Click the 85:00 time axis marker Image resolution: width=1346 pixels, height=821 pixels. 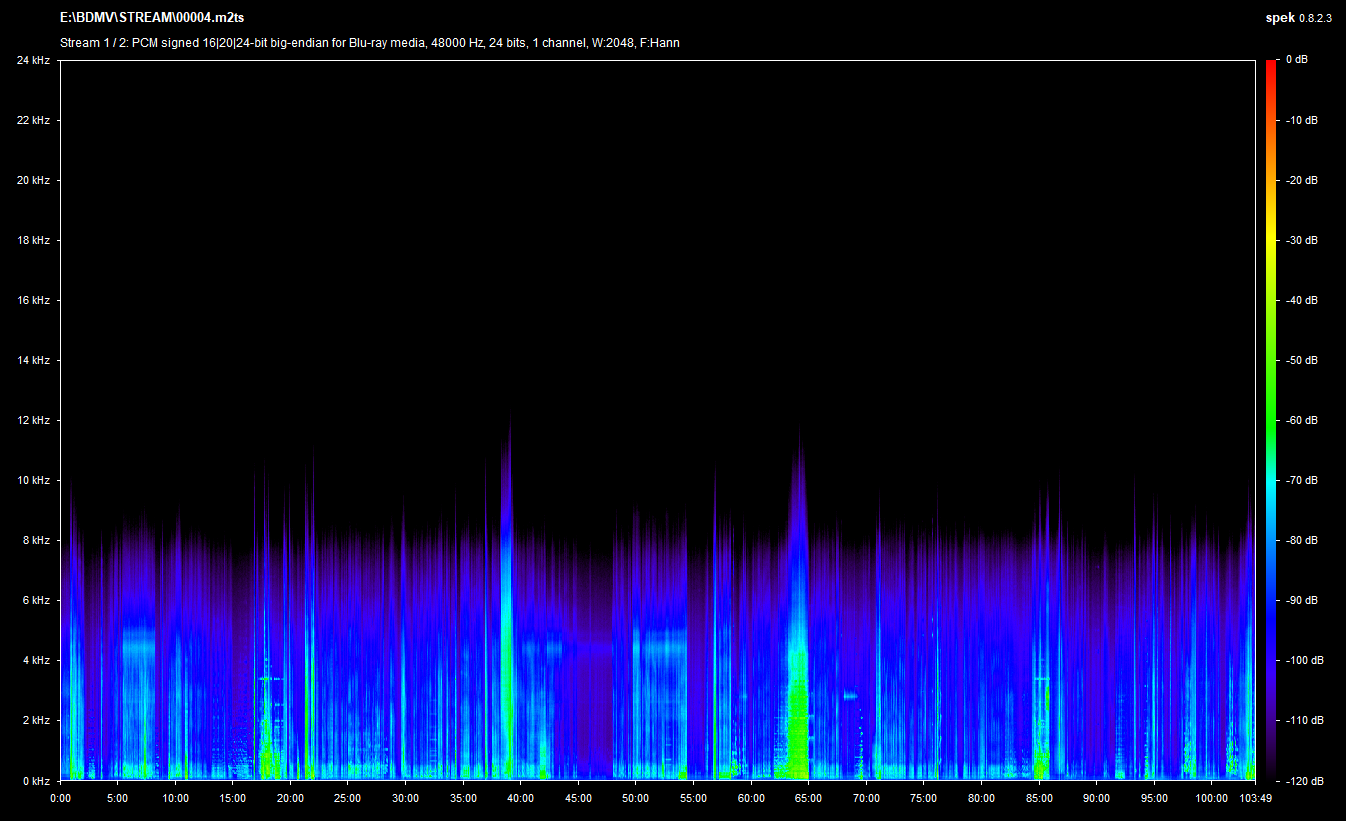pos(1039,798)
